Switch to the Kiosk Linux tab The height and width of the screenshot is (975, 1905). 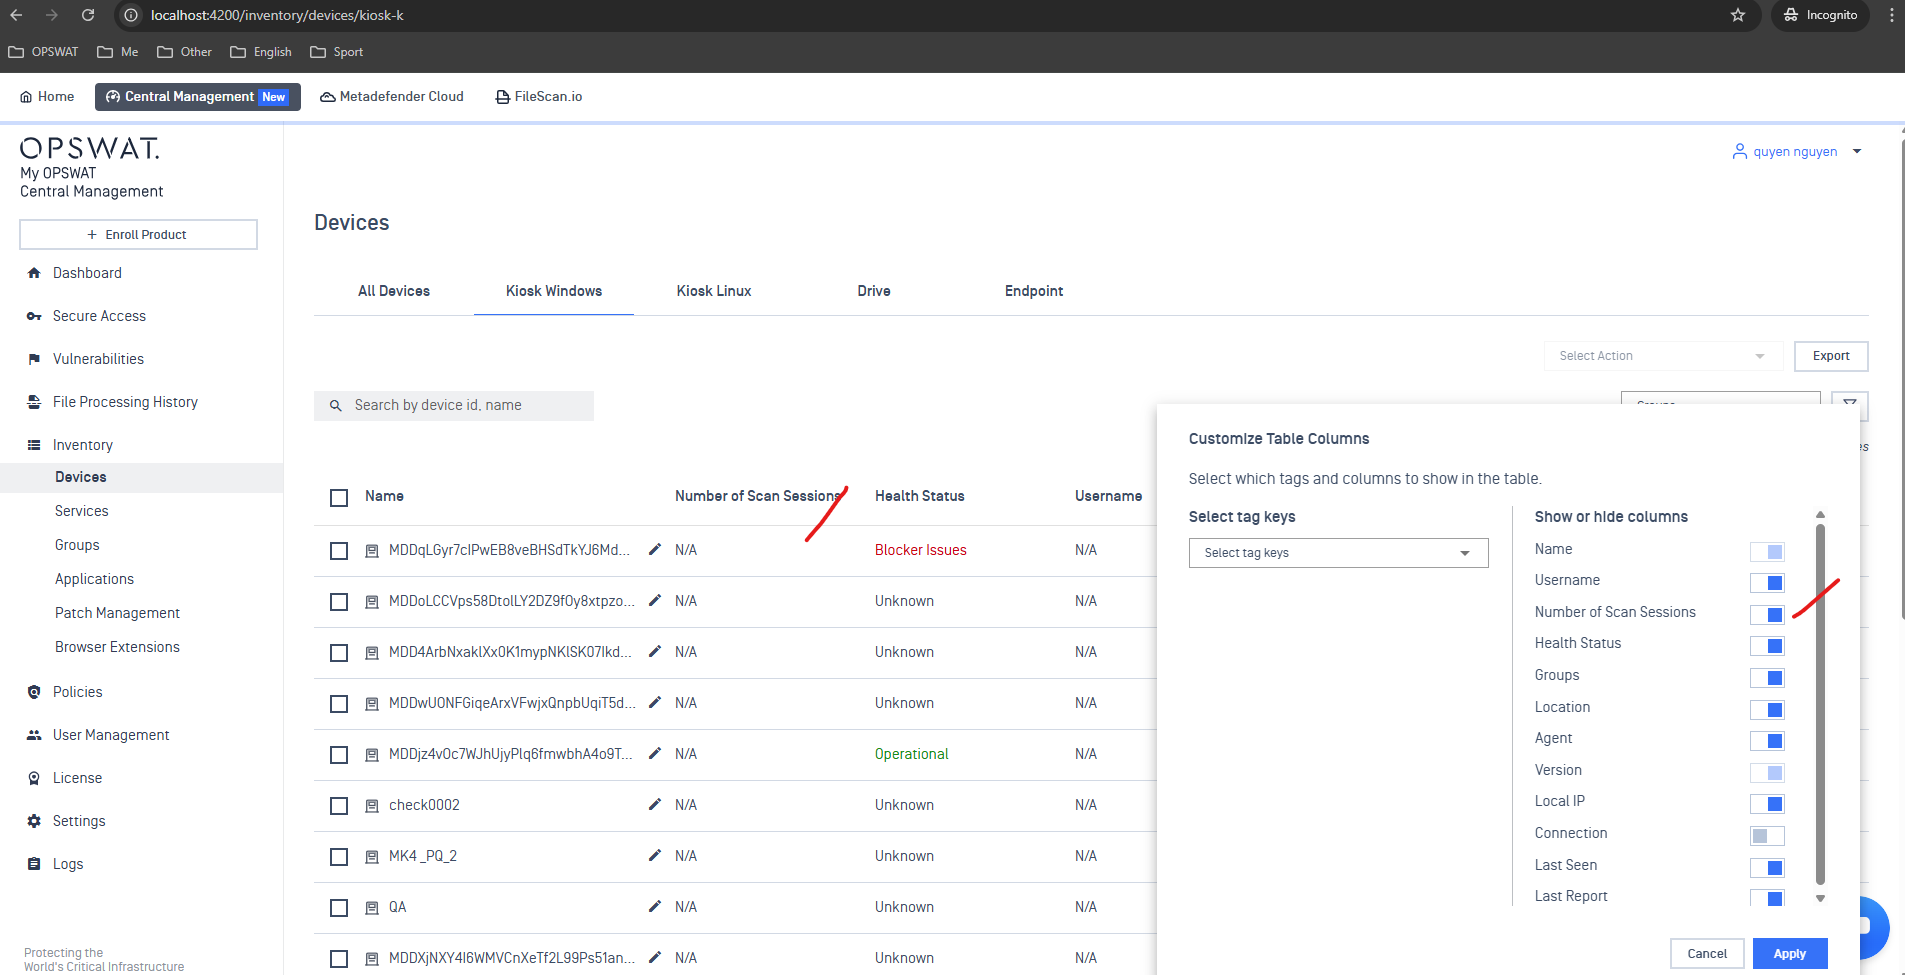tap(714, 291)
